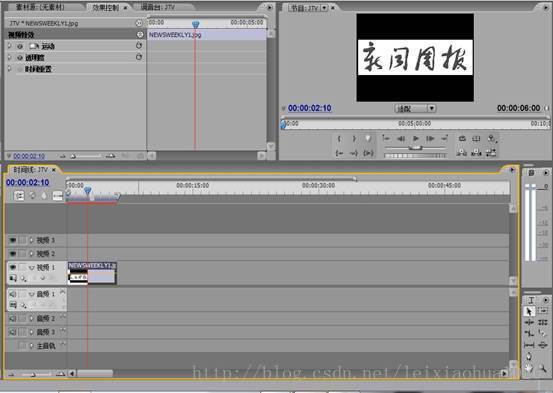553x393 pixels.
Task: Expand the 时间重置 effect properties
Action: (x=10, y=69)
